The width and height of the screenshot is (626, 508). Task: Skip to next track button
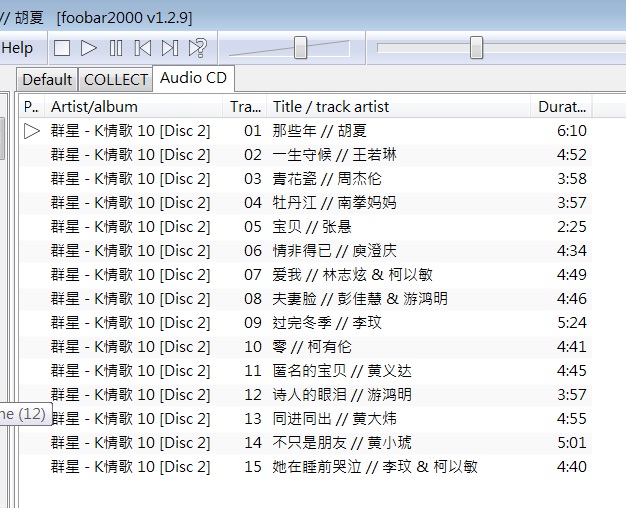pyautogui.click(x=170, y=48)
